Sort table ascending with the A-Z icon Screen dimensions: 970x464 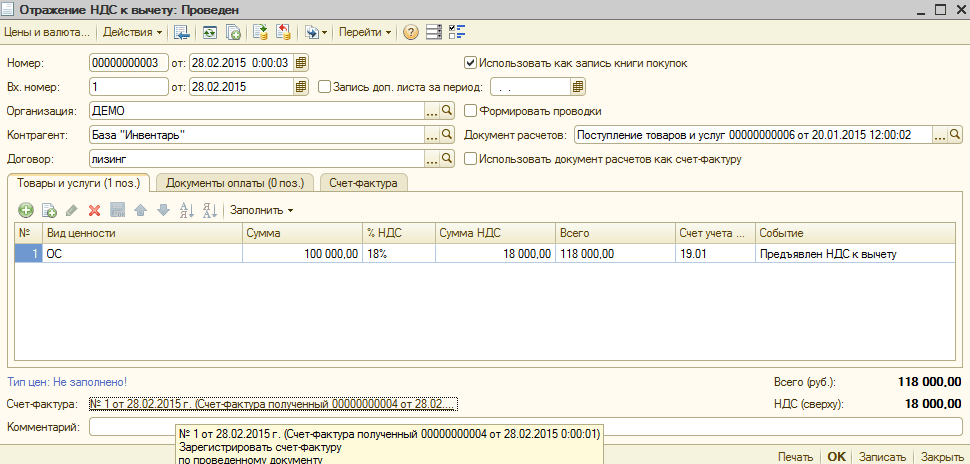(x=186, y=210)
